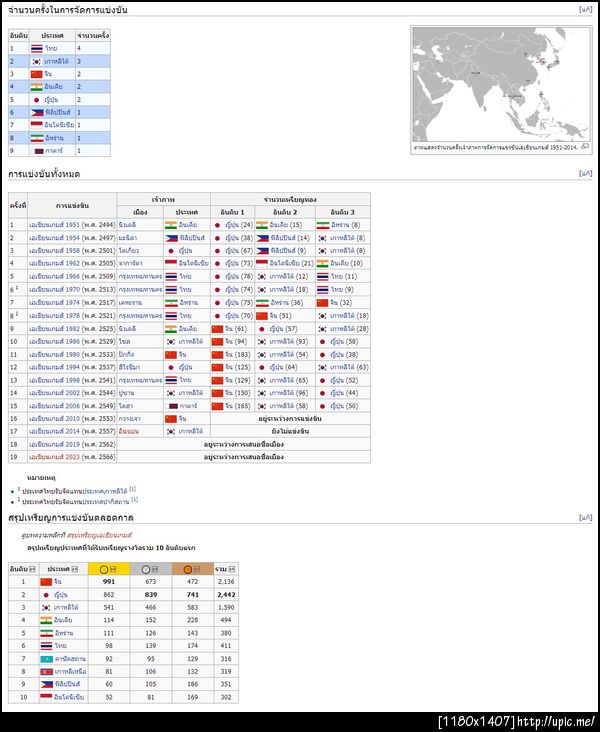This screenshot has height=732, width=600.
Task: Click the เจ้าภาพ column group header
Action: tap(163, 199)
